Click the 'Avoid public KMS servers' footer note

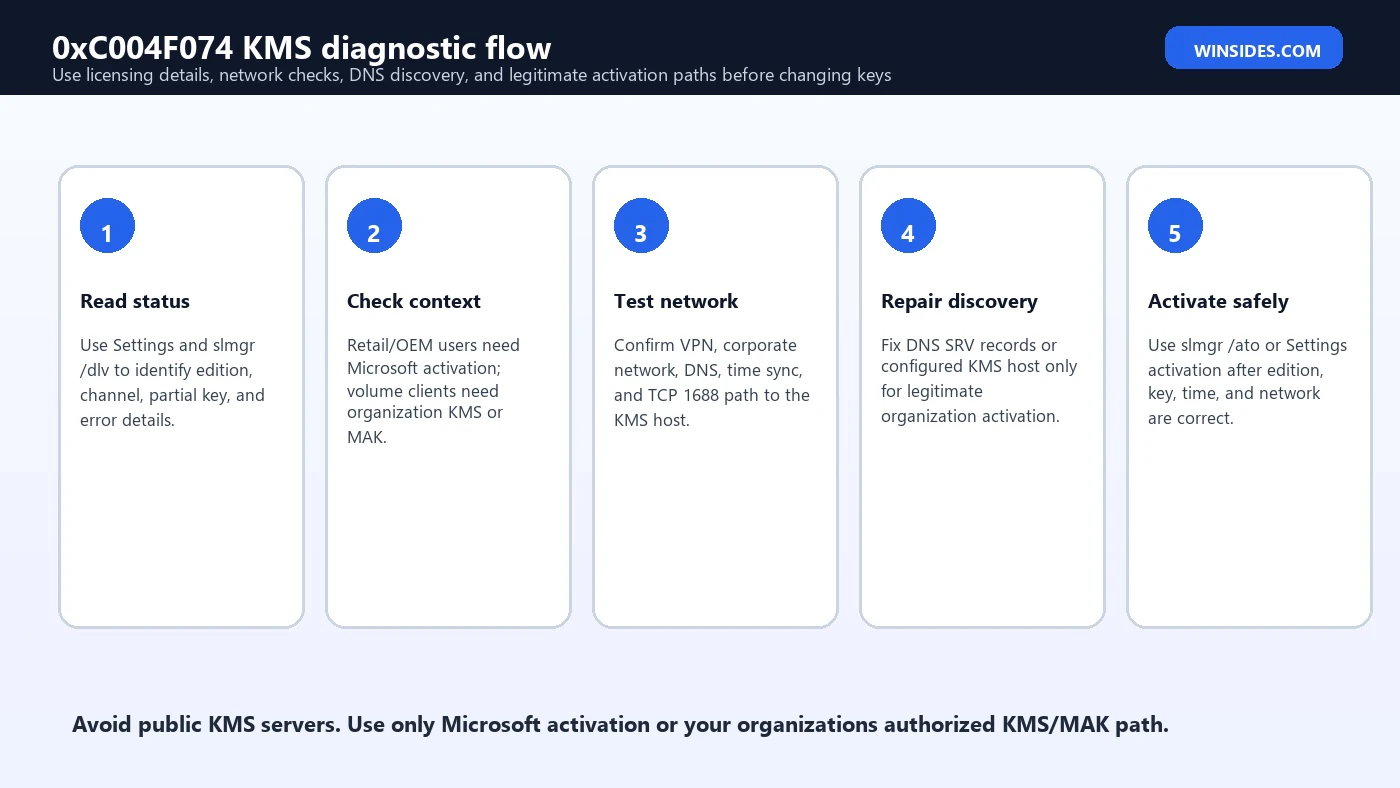620,724
